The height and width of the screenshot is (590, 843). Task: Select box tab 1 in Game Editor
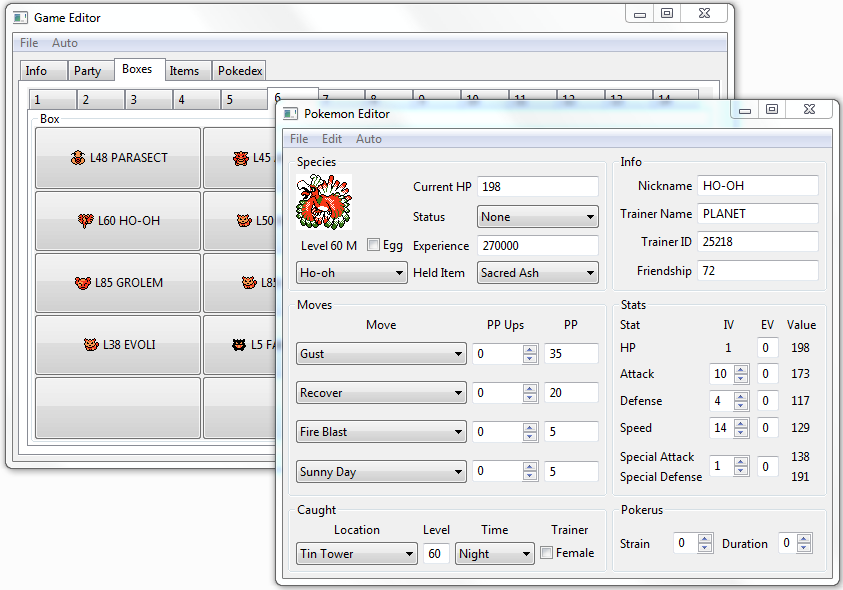[52, 100]
